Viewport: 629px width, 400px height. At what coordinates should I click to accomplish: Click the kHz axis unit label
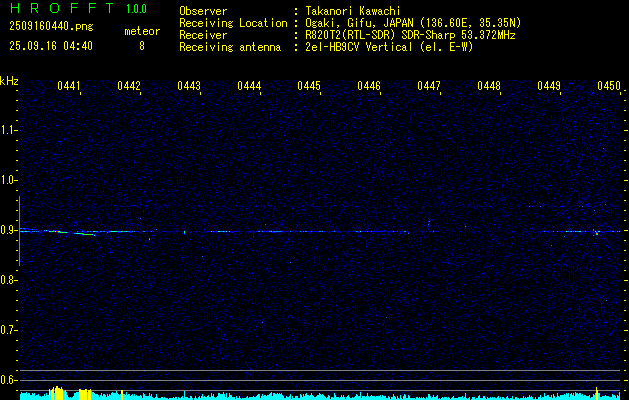(x=9, y=81)
